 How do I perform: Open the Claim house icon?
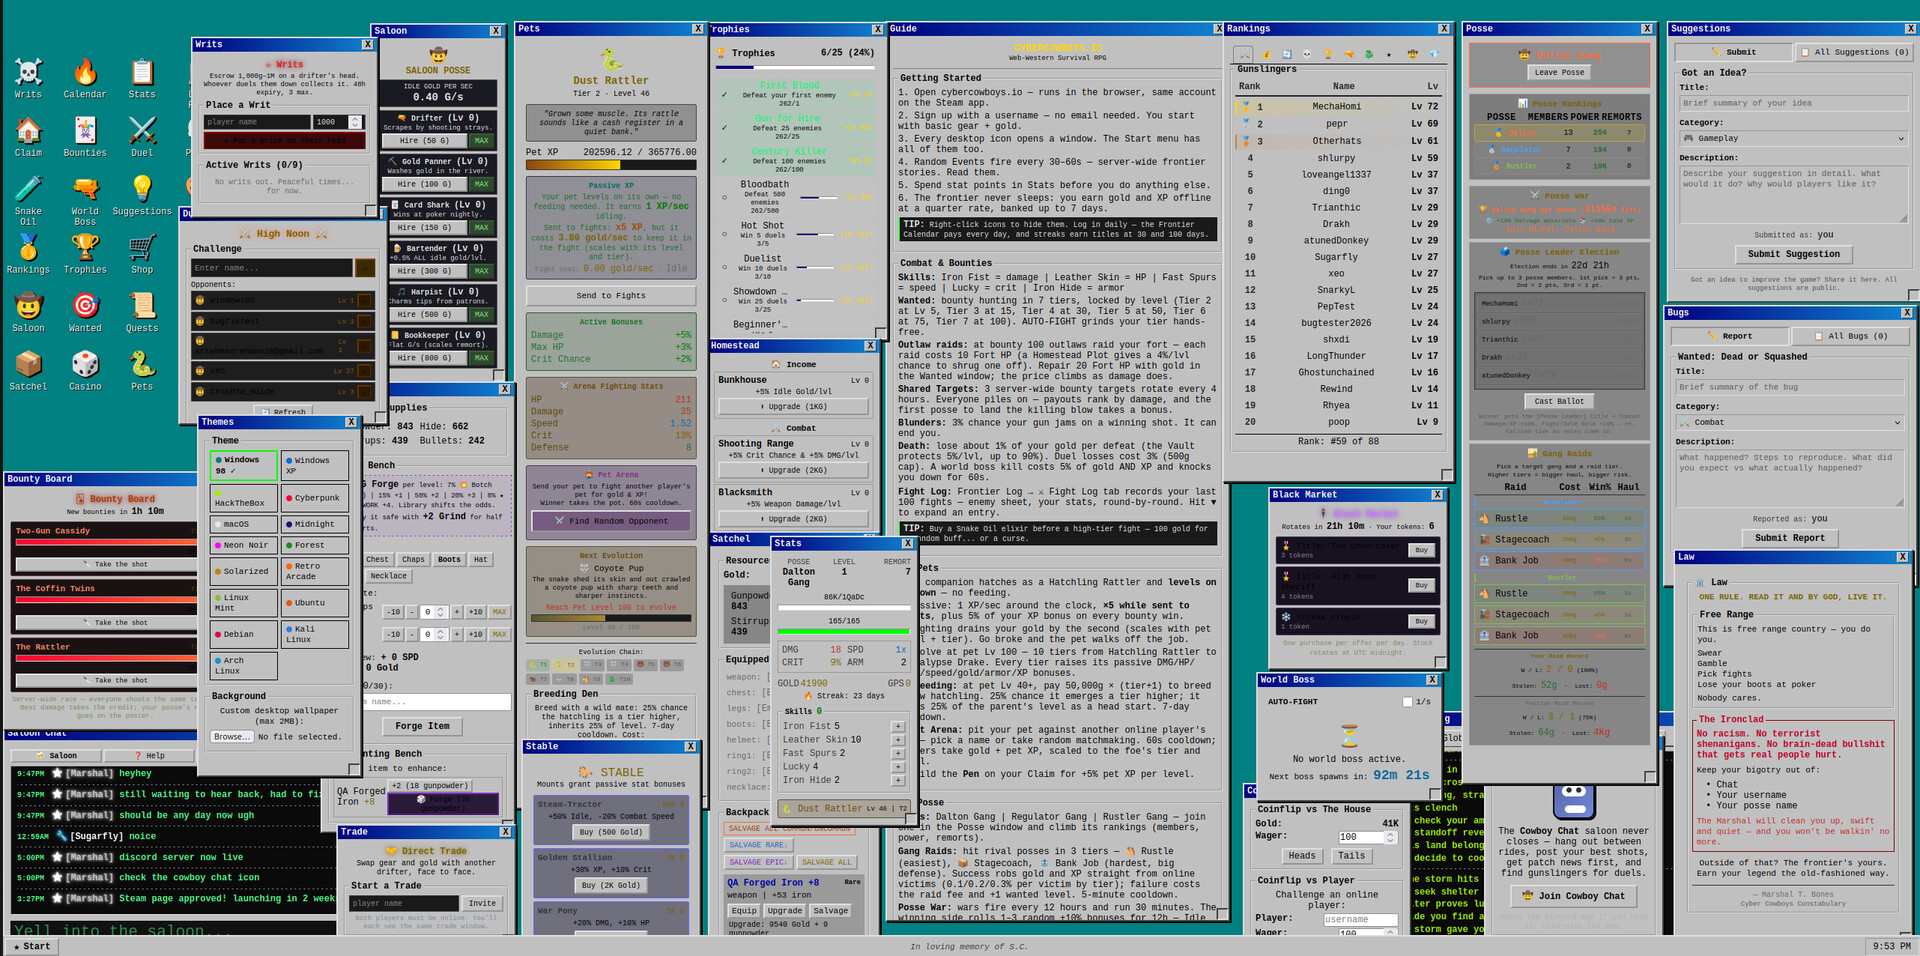[28, 136]
